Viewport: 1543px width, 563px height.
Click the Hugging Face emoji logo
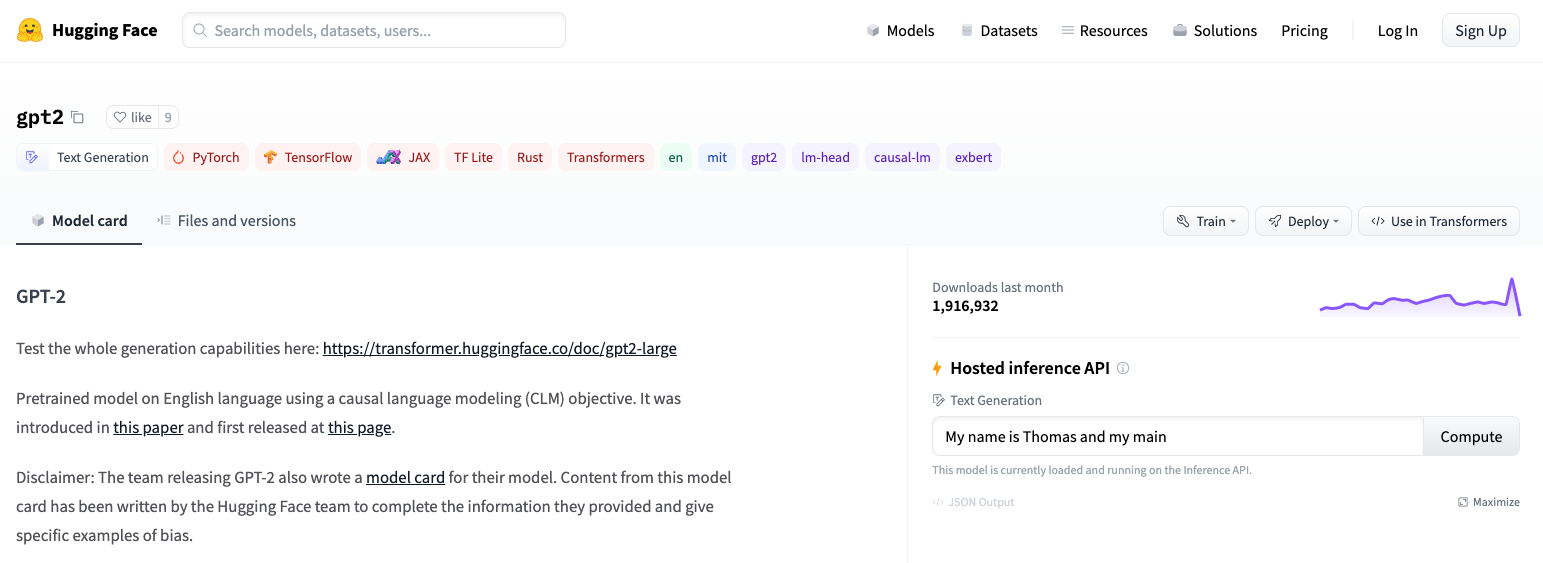tap(30, 30)
